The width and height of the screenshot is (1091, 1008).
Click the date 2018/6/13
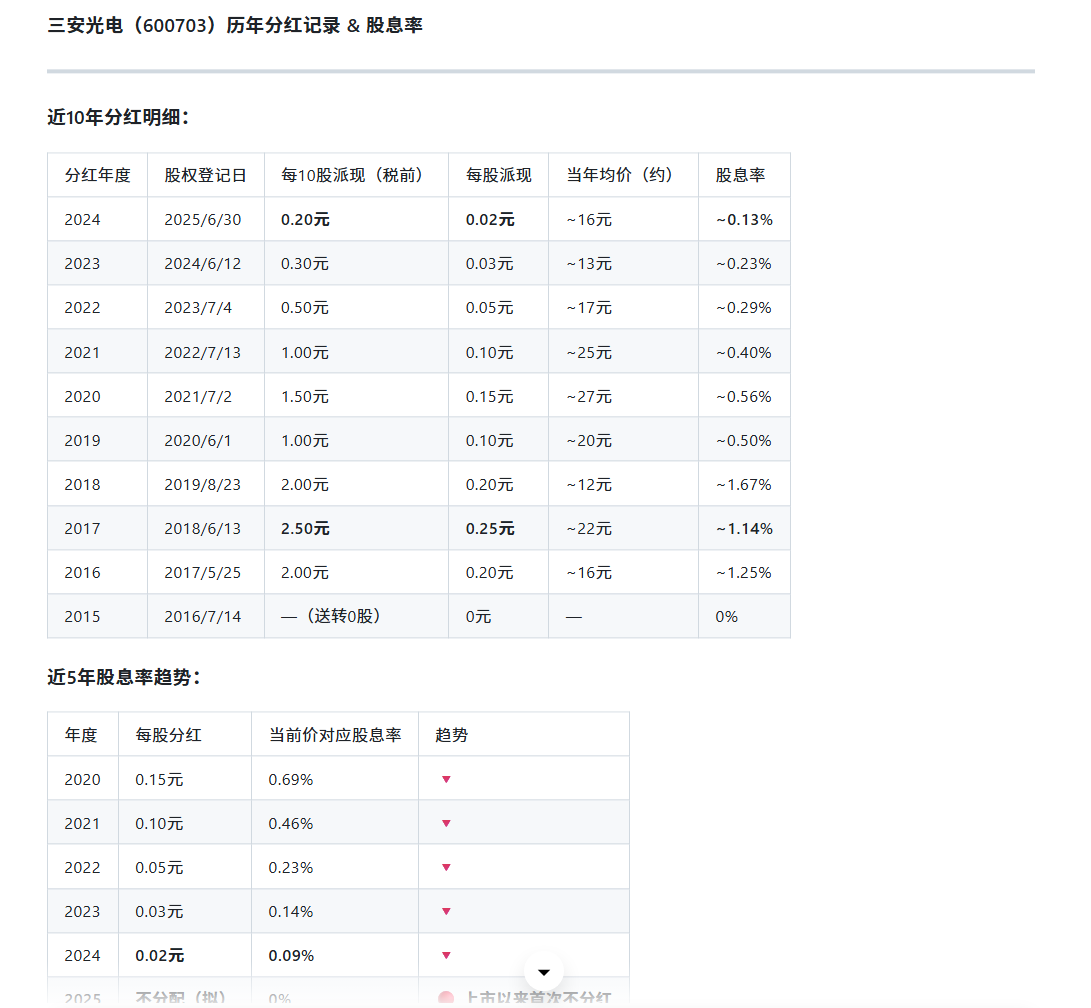tap(202, 529)
